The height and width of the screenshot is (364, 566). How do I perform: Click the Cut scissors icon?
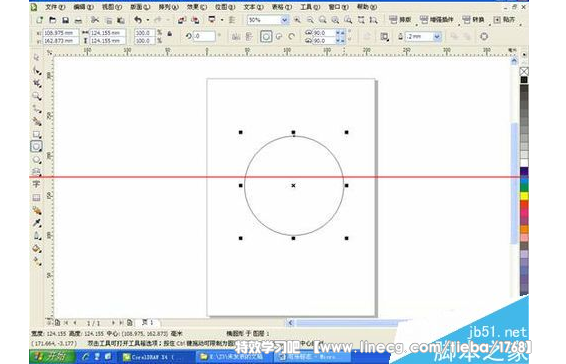pyautogui.click(x=95, y=20)
